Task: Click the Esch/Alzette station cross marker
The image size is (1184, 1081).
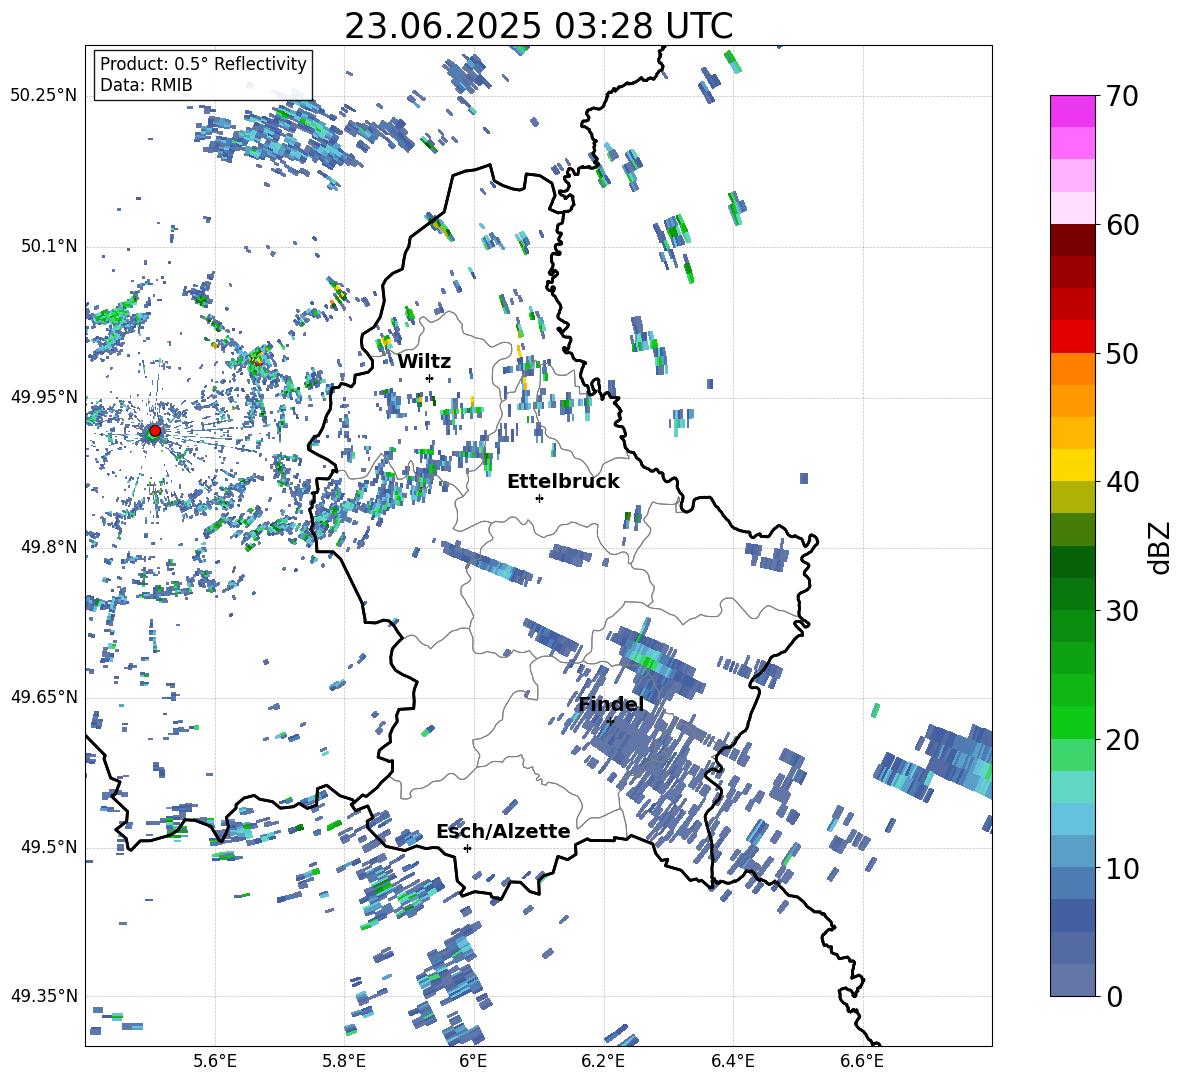Action: click(x=467, y=848)
